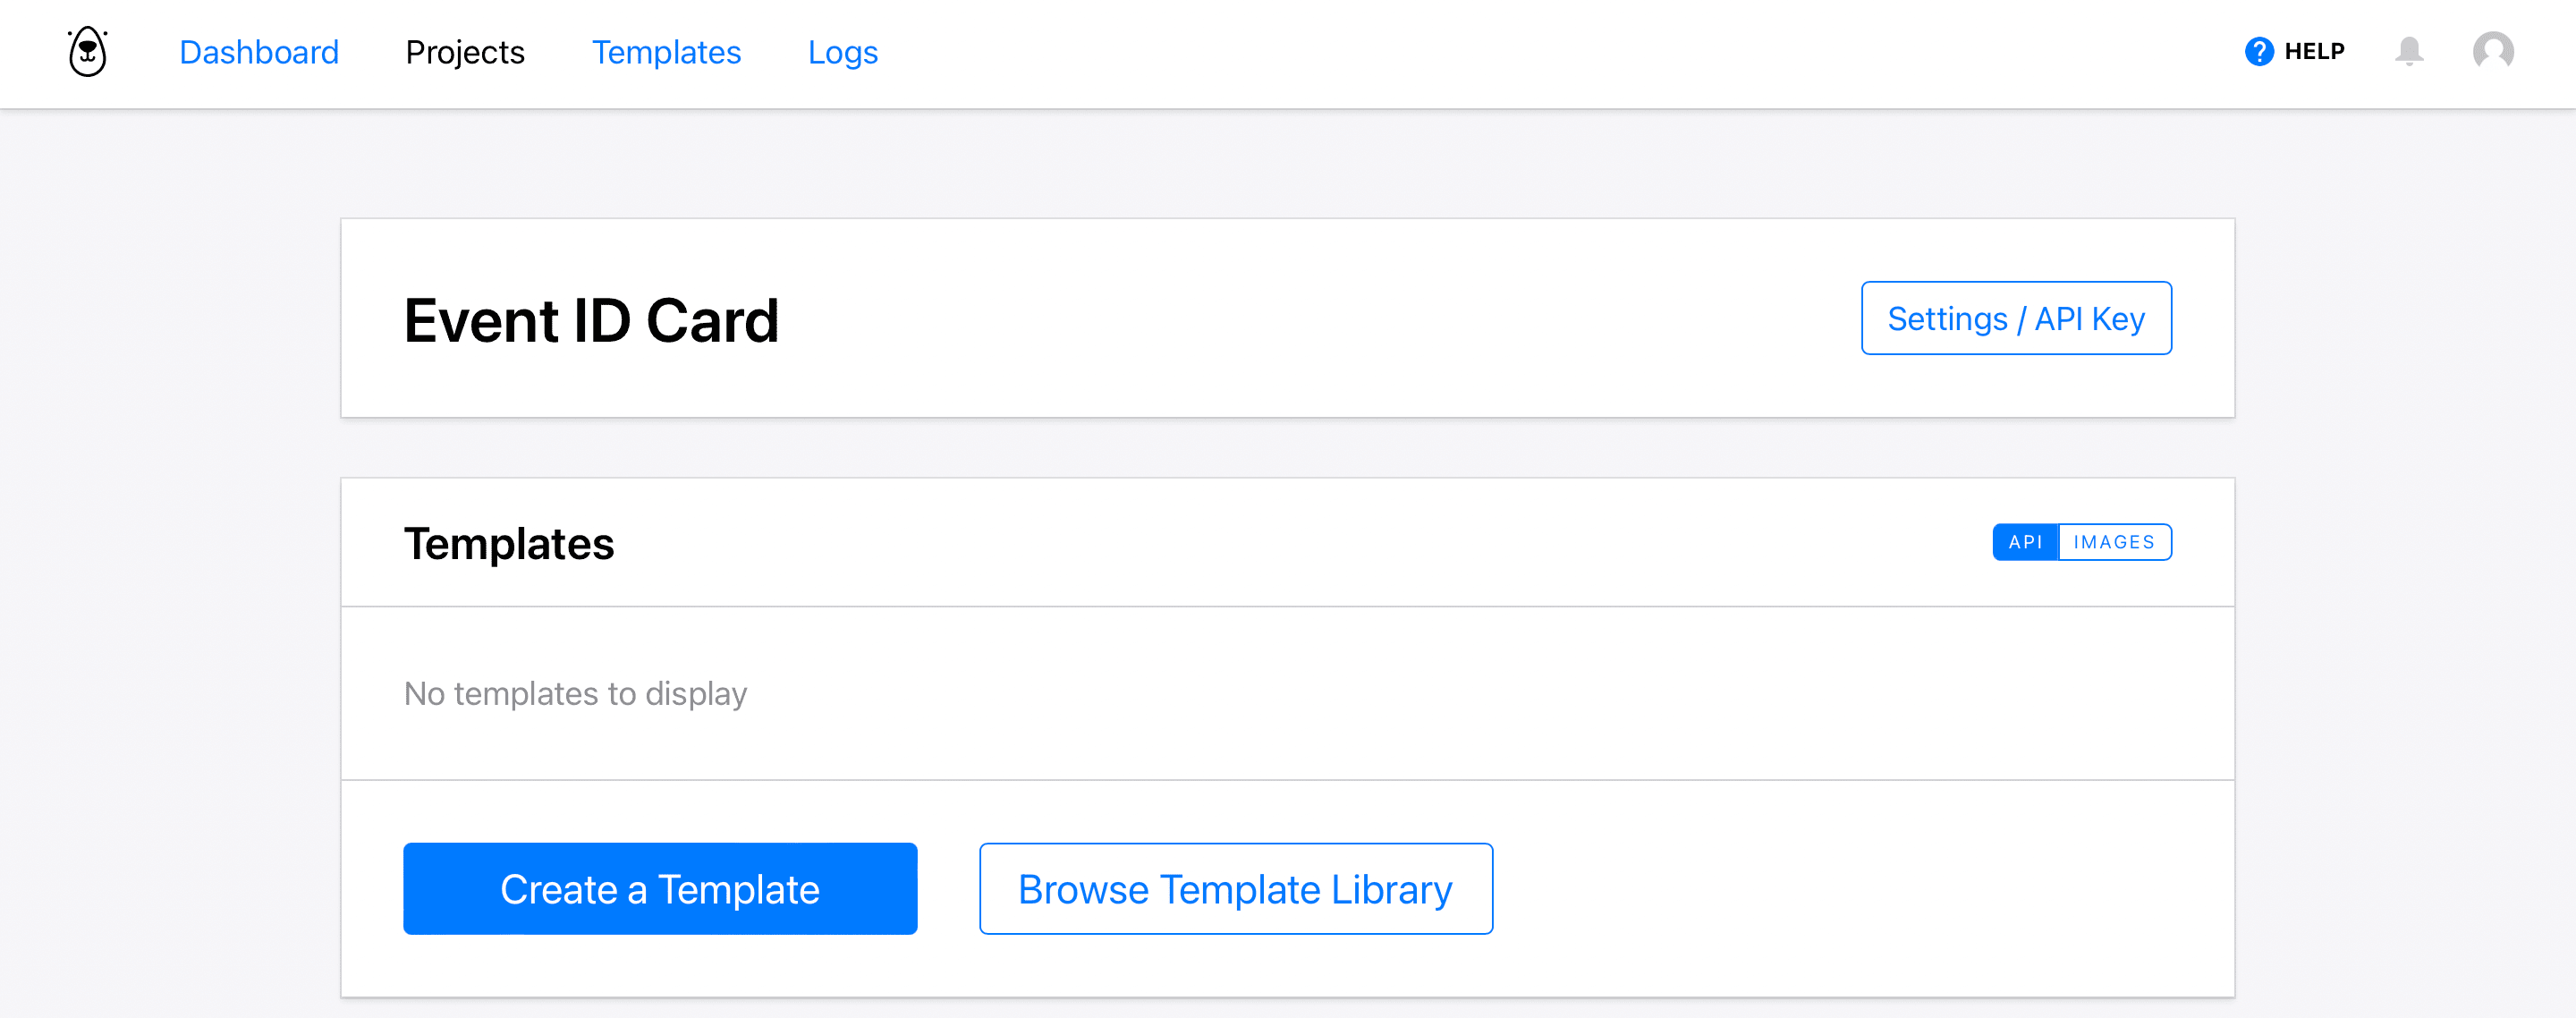Click the notification bell icon
Screen dimensions: 2576x1018
click(x=2411, y=53)
